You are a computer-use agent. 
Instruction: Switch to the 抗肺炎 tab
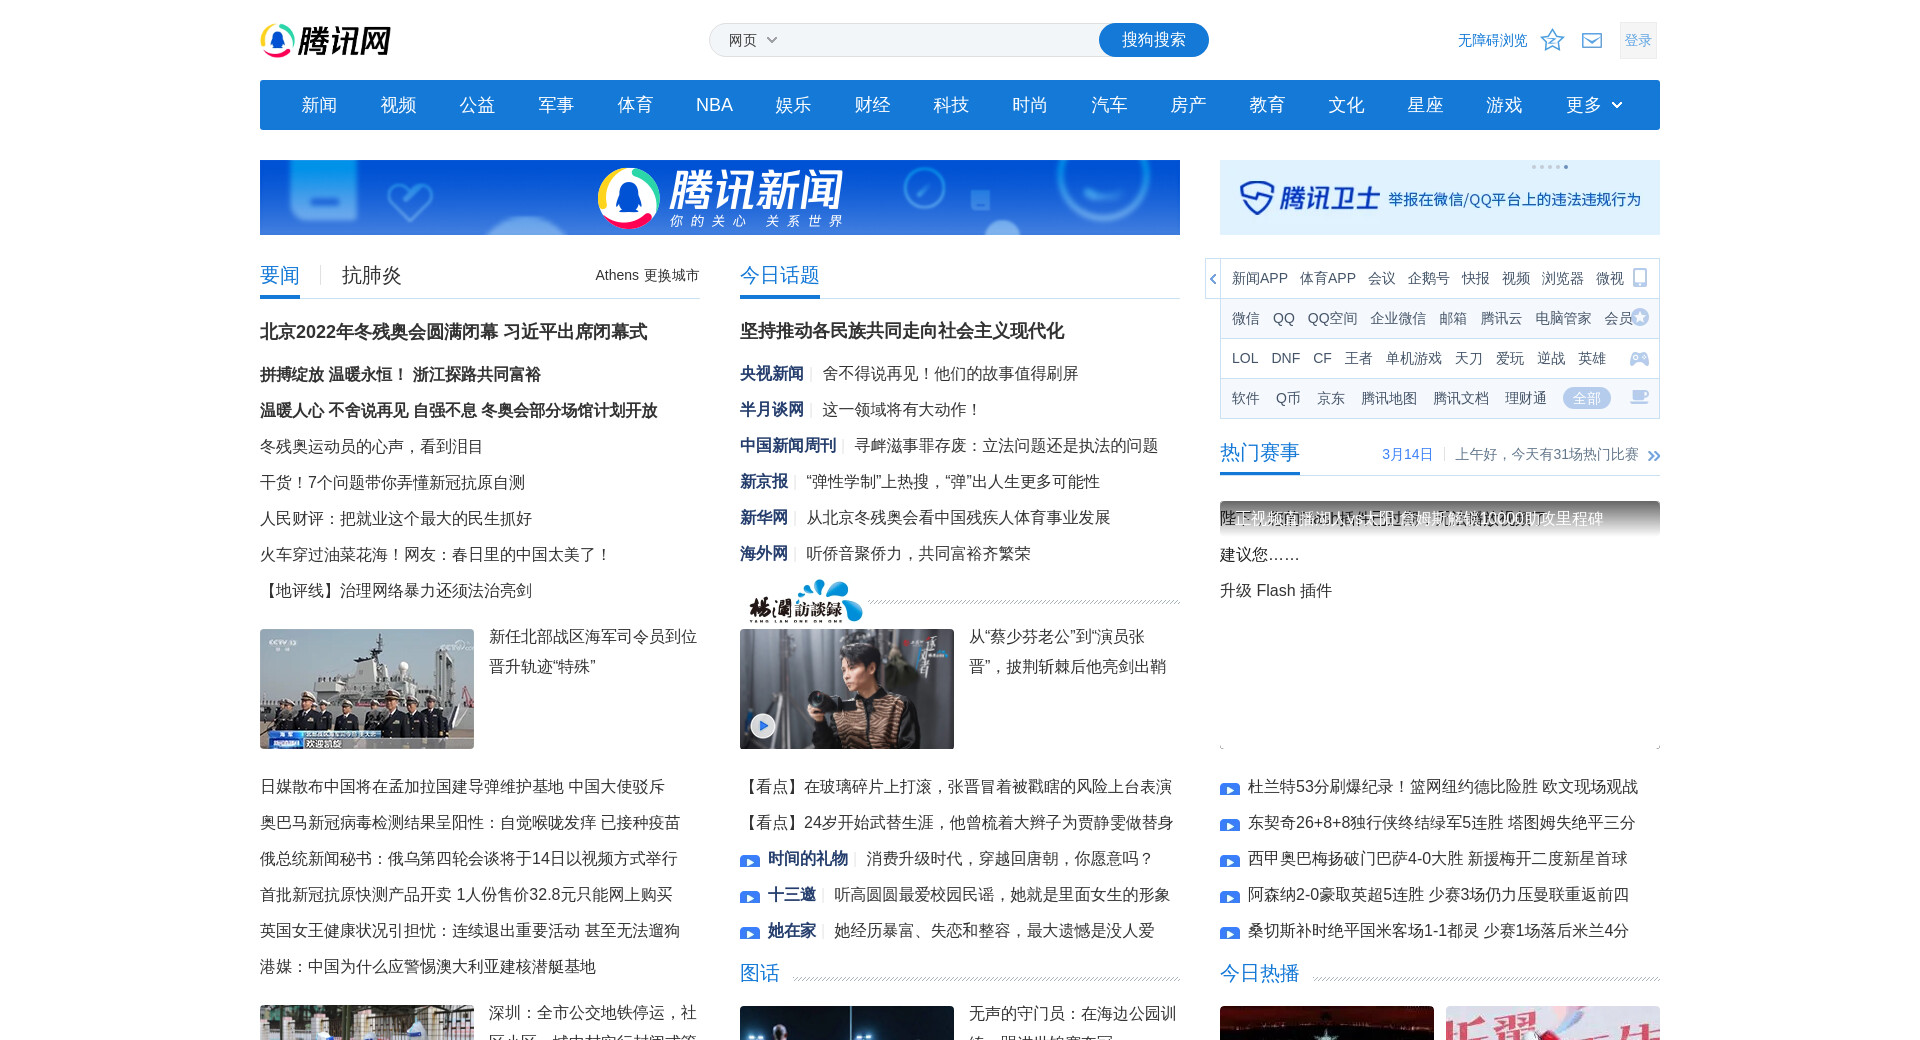coord(371,275)
